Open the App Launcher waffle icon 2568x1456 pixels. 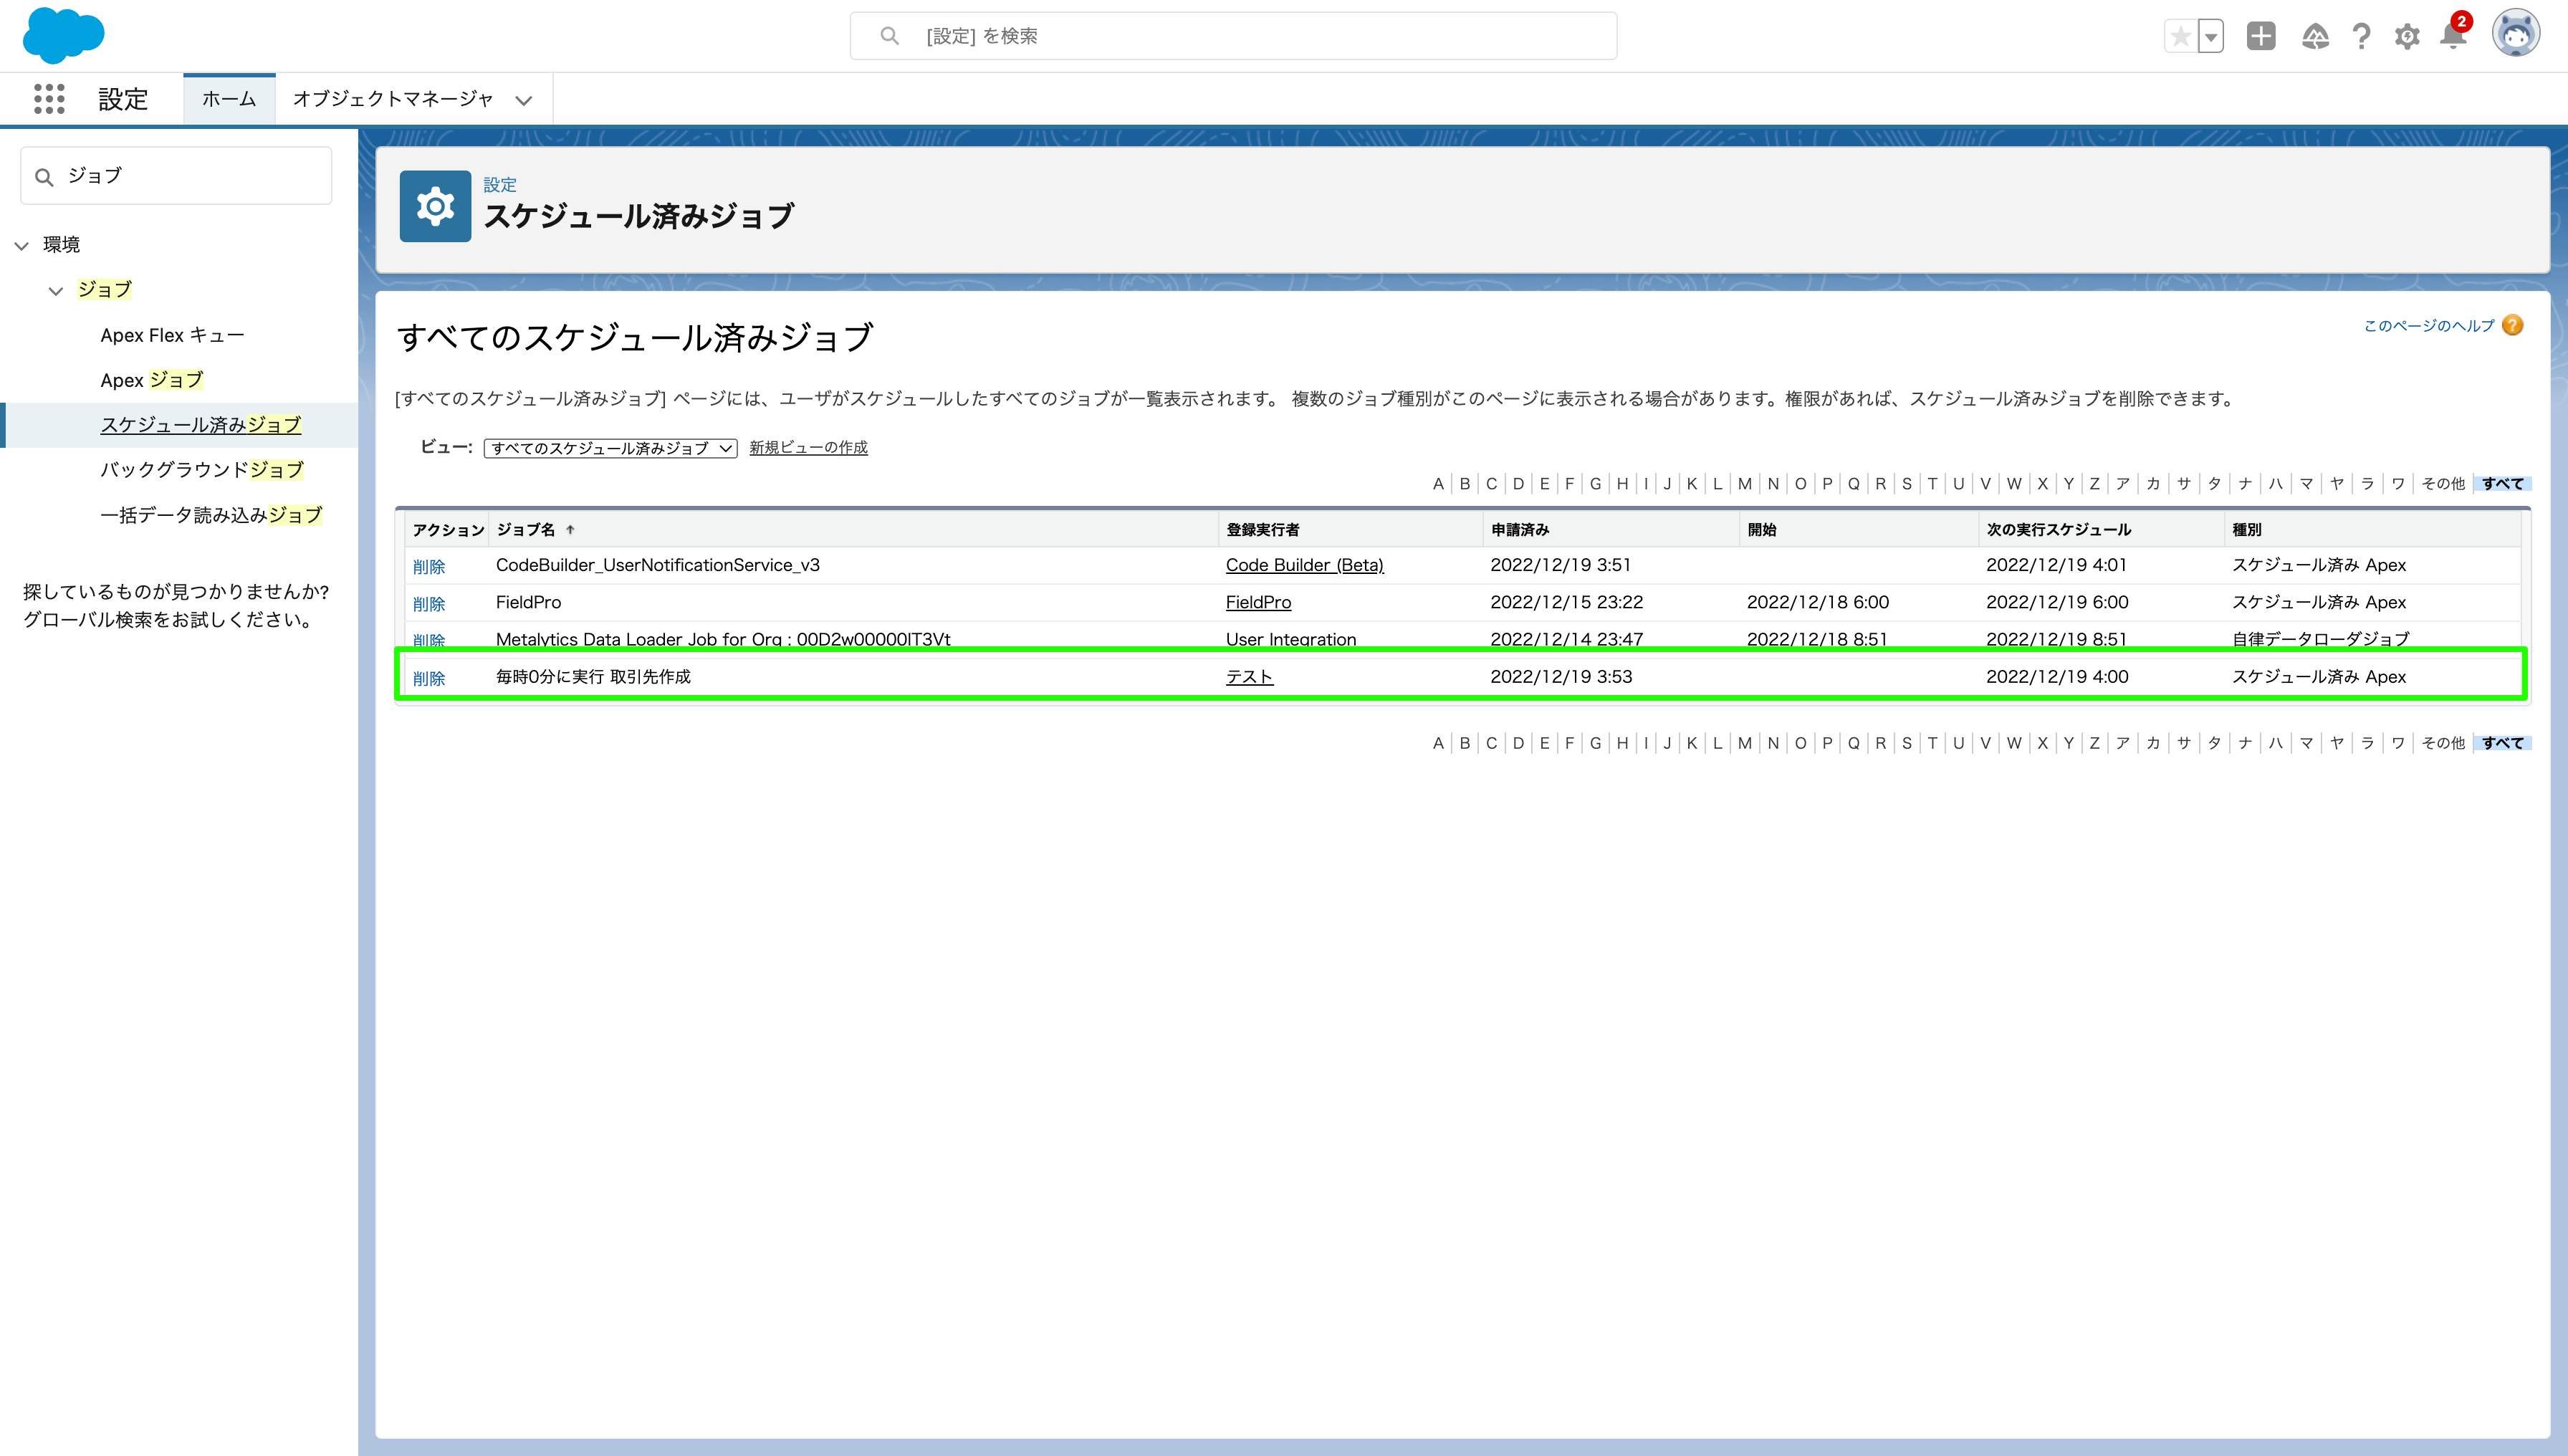[x=49, y=98]
